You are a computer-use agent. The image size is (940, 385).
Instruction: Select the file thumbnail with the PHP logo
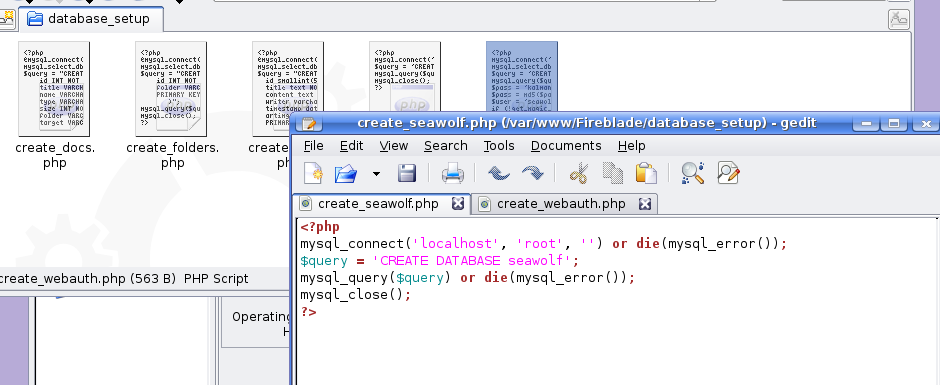tap(405, 77)
